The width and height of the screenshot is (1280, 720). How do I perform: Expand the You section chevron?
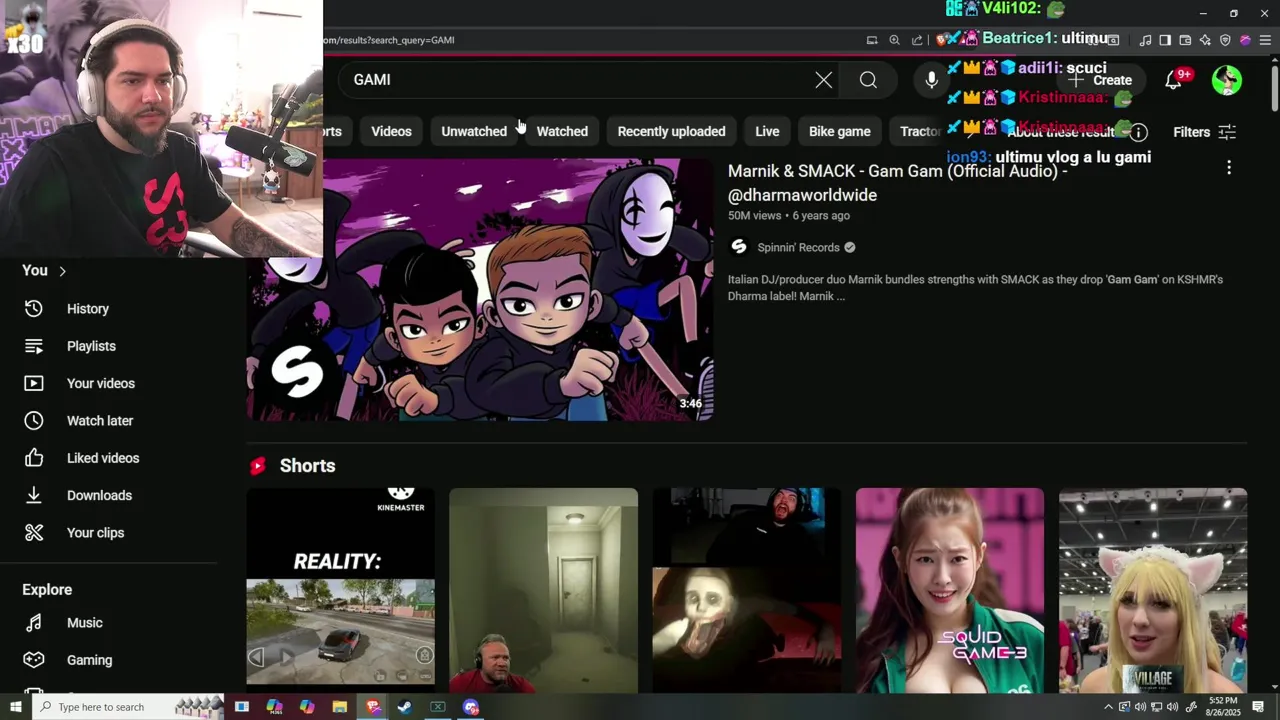[x=62, y=271]
